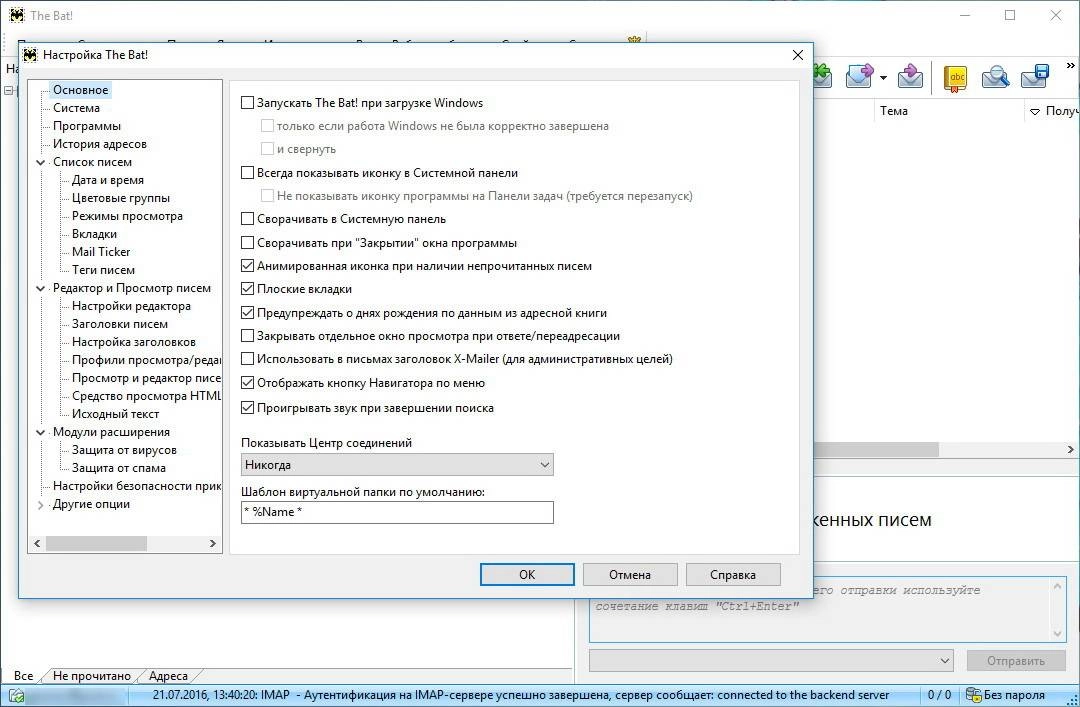The image size is (1080, 707).
Task: Enable Закрывать отдельное окно просмотра при ответе
Action: [247, 336]
